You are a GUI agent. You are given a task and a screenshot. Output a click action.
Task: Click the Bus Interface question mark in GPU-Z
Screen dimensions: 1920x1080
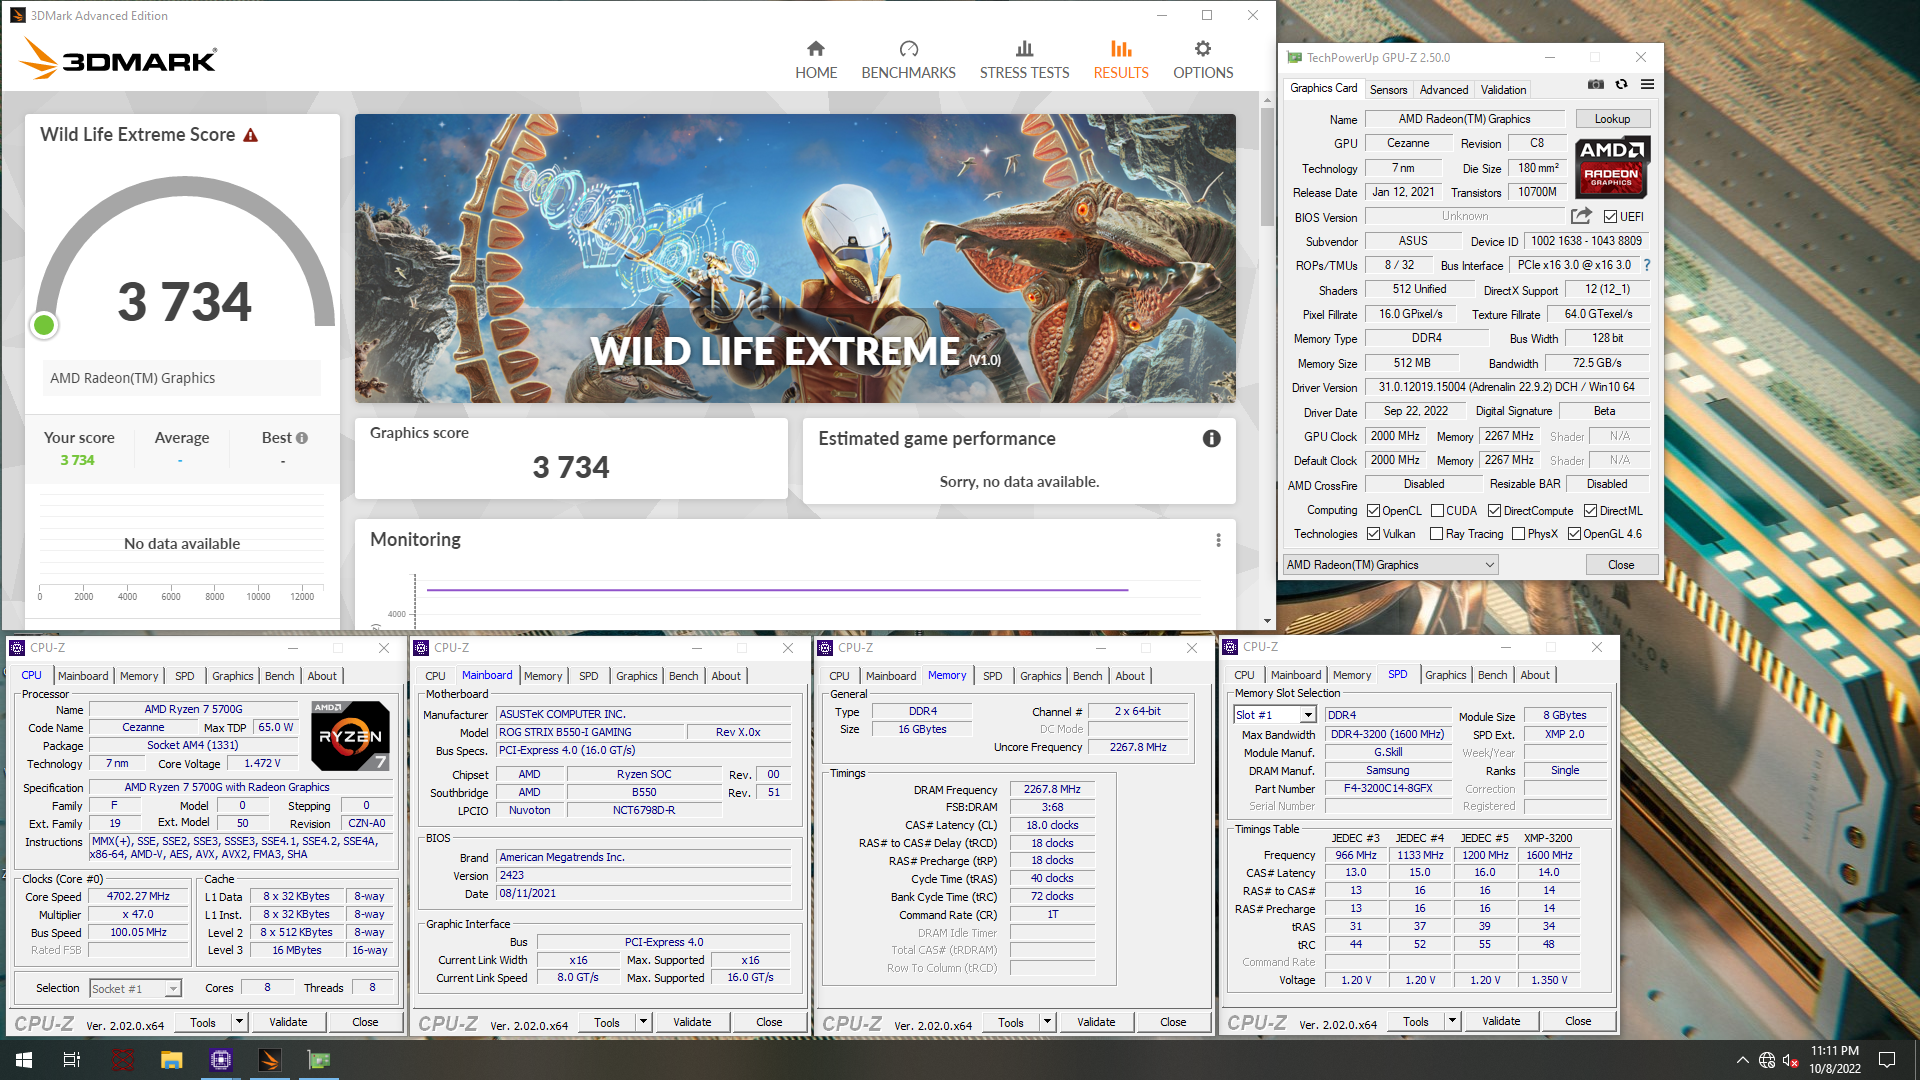[x=1647, y=265]
